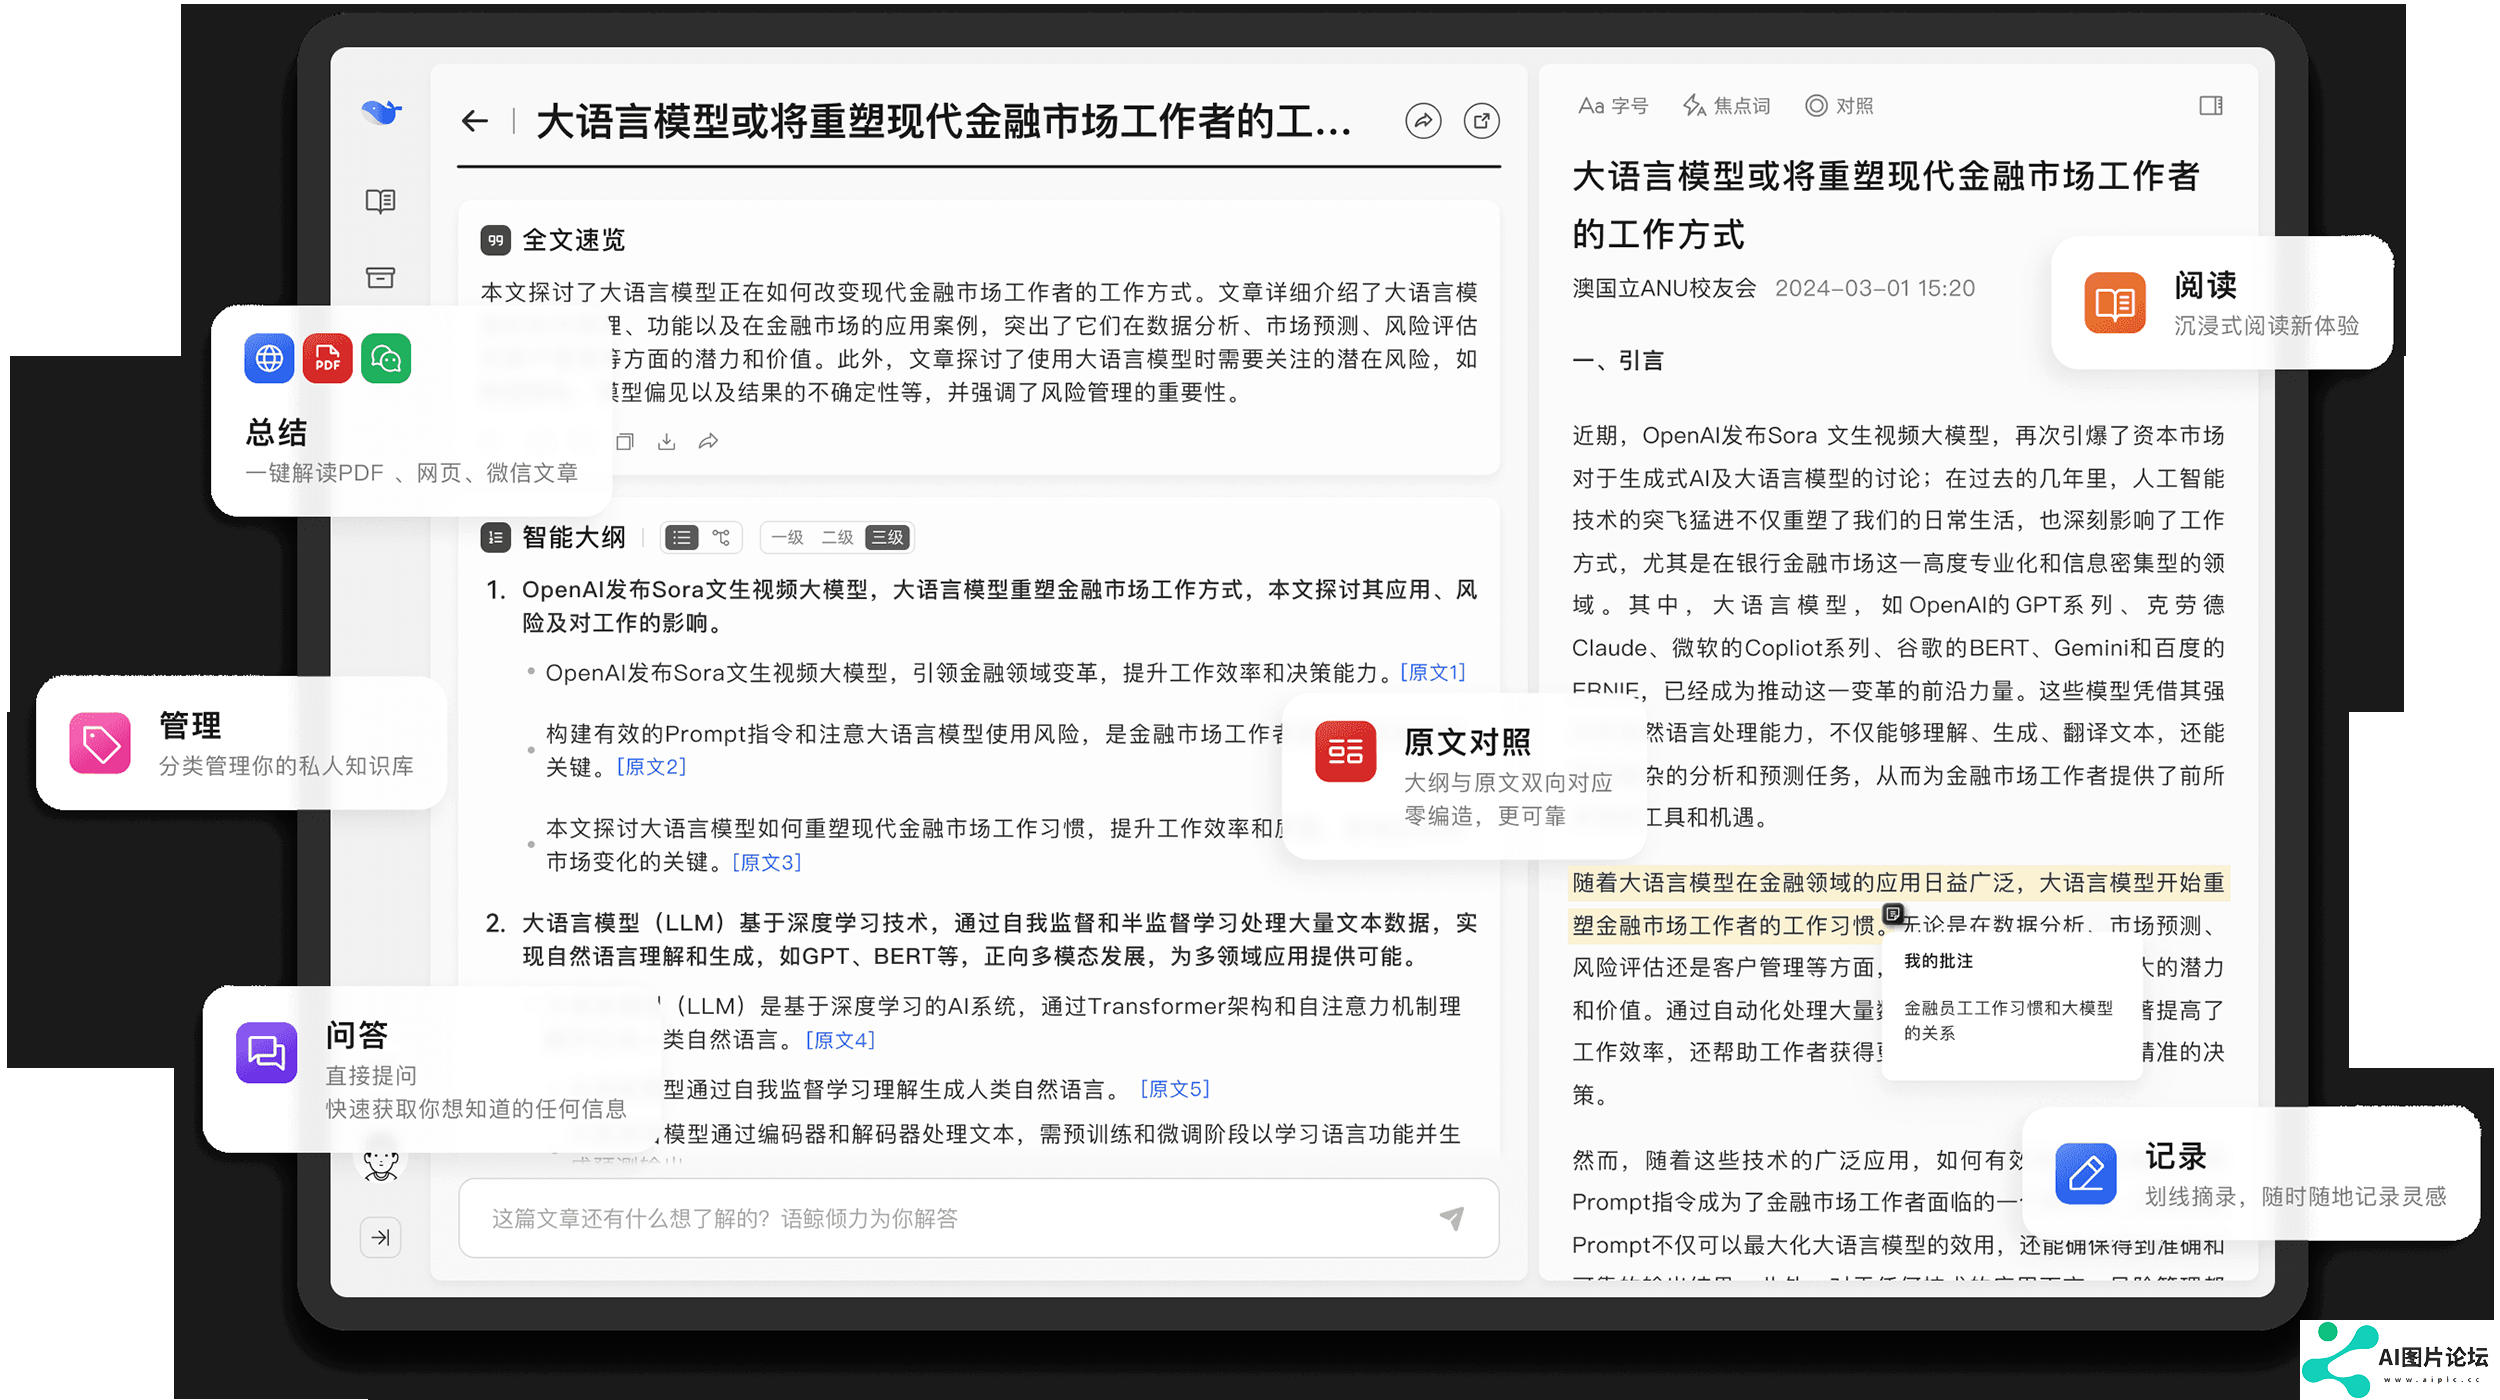Image resolution: width=2500 pixels, height=1400 pixels.
Task: Open the [原文4] source link
Action: point(840,1040)
